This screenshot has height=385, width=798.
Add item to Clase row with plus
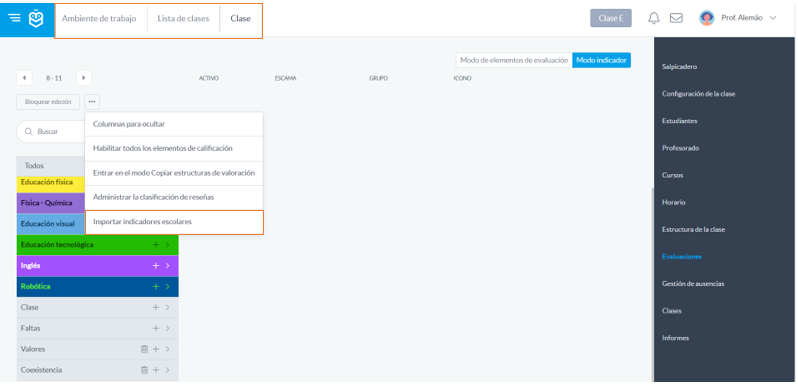156,308
